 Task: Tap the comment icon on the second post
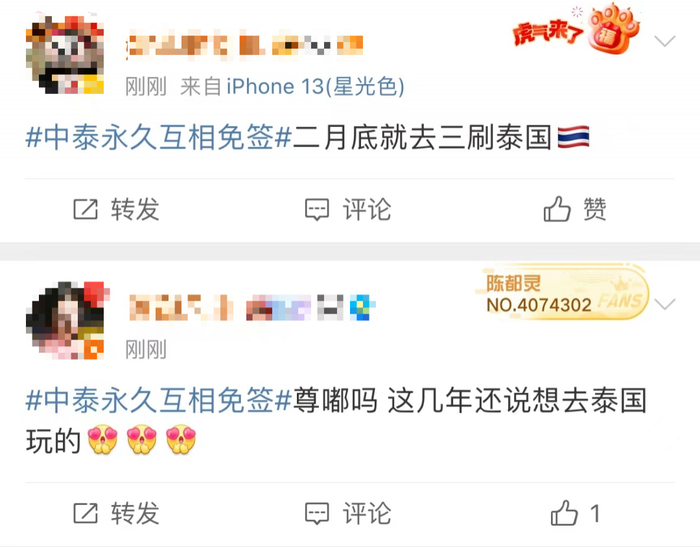pos(317,514)
